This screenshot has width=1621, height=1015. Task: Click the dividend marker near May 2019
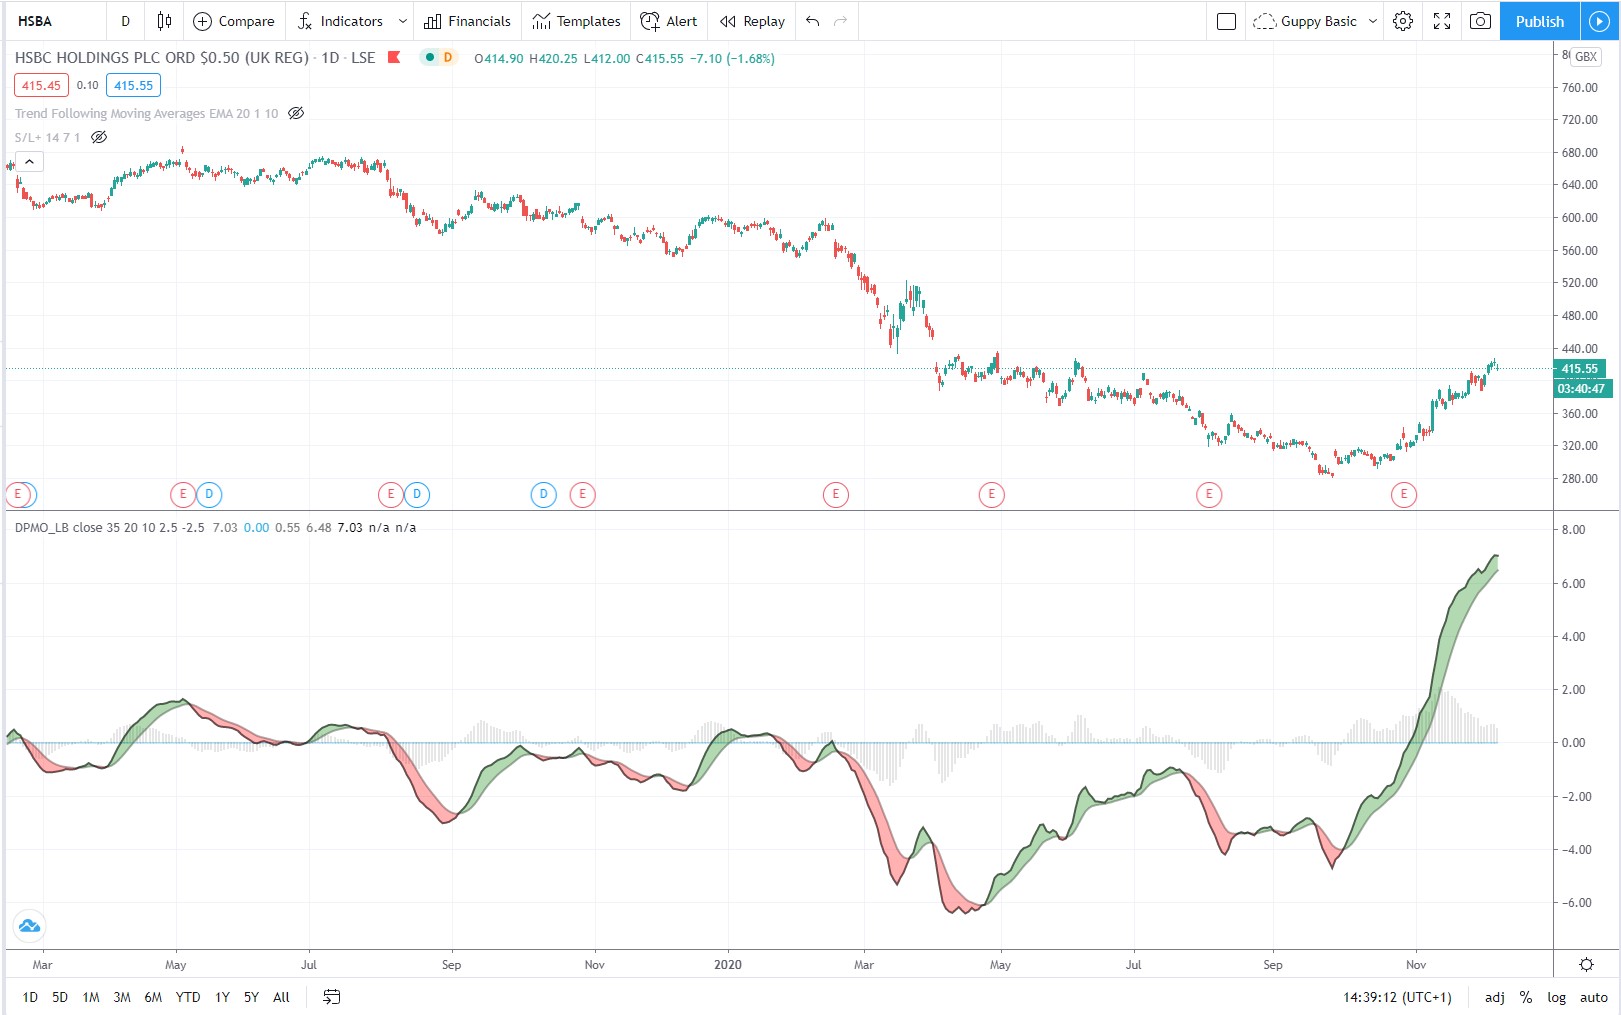point(209,494)
